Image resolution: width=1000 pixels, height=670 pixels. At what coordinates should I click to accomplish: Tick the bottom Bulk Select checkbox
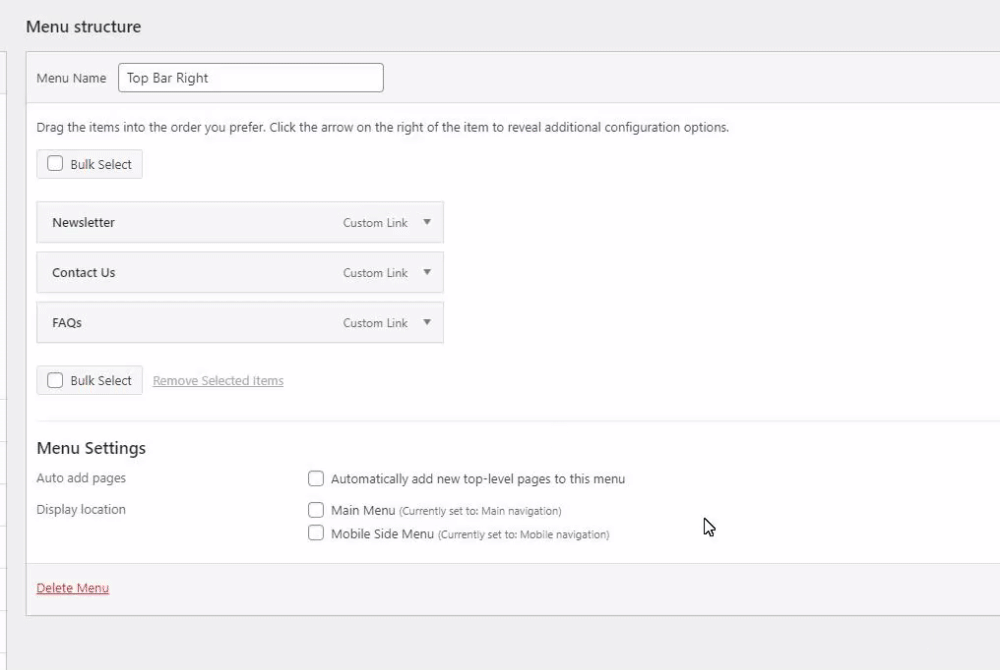coord(55,380)
